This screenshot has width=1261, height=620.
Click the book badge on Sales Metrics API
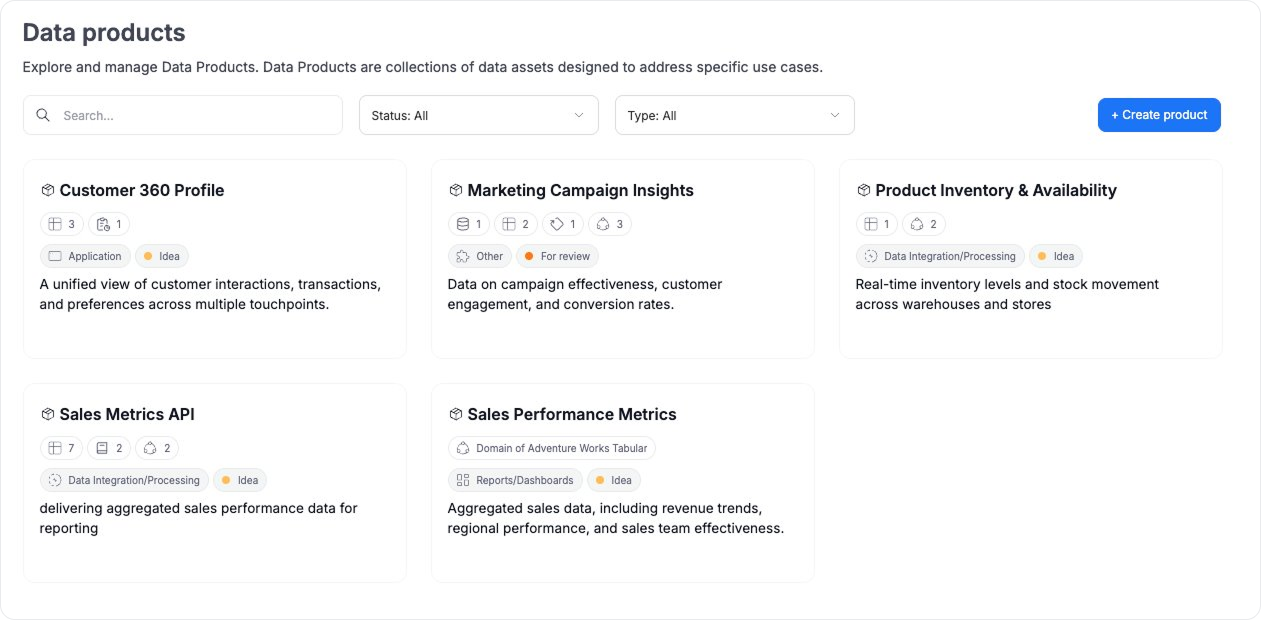click(109, 448)
